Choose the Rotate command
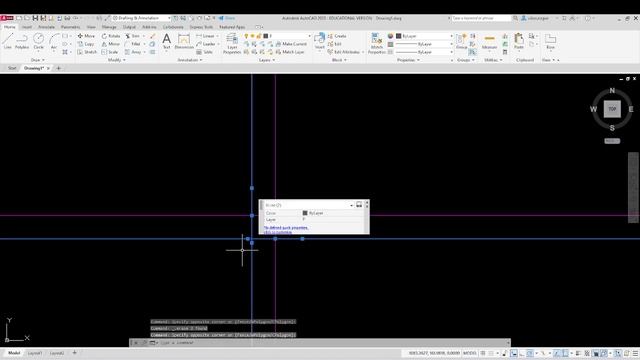Viewport: 640px width, 360px height. pos(111,36)
